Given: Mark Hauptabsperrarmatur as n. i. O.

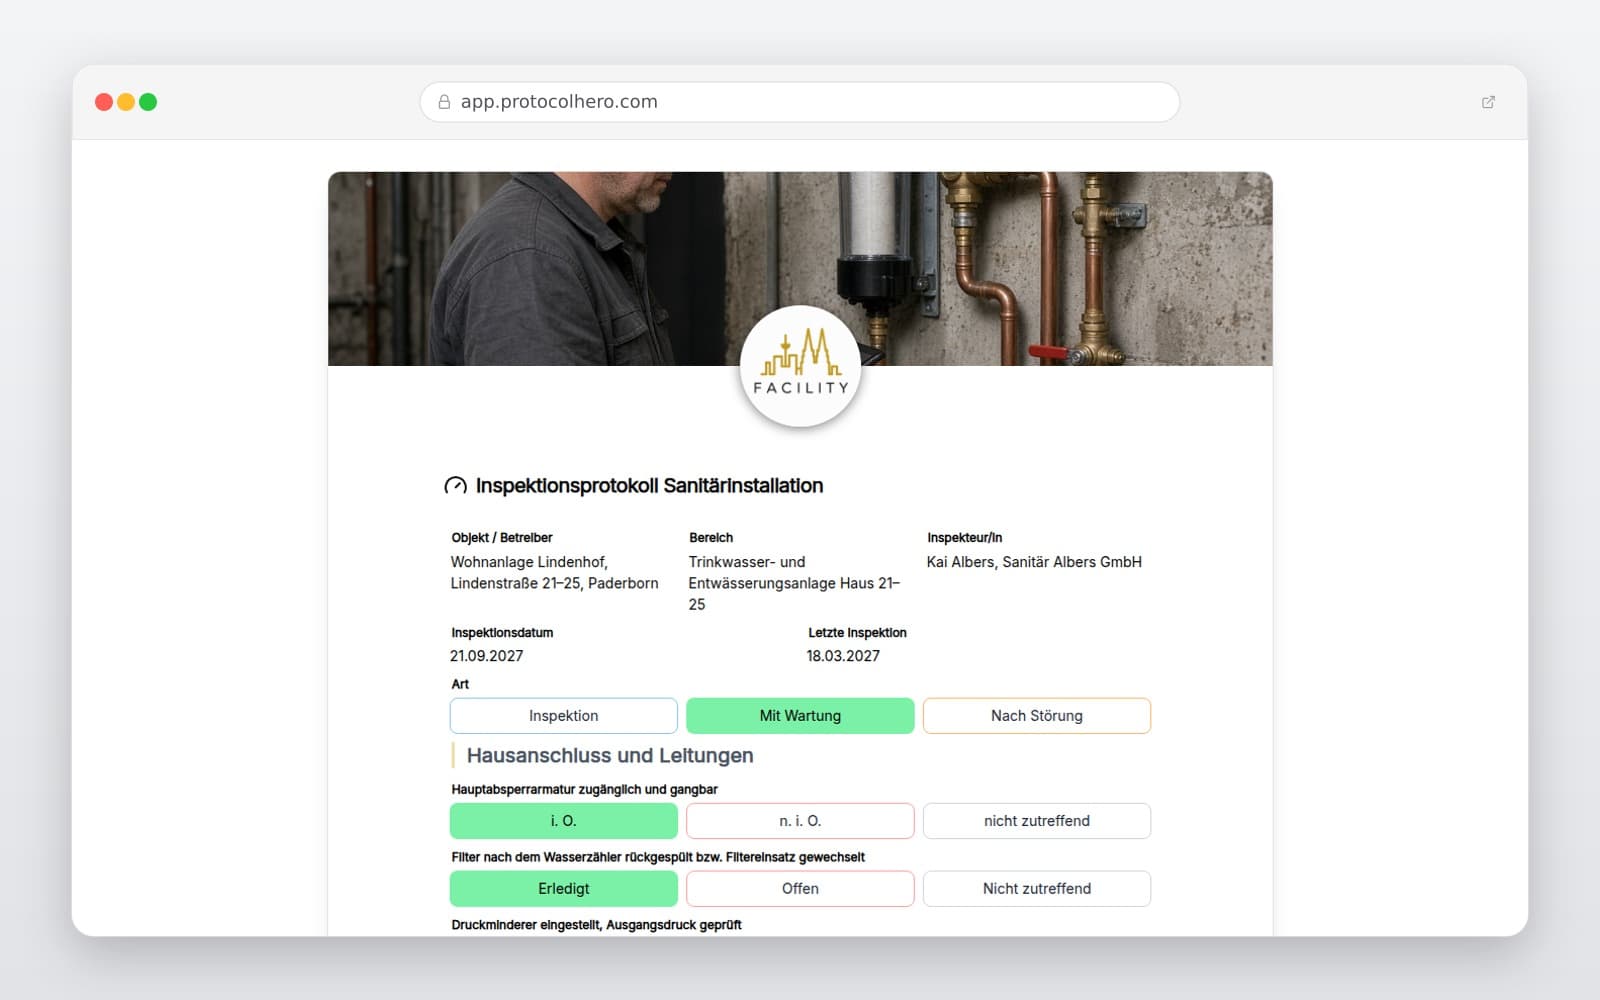Looking at the screenshot, I should coord(800,821).
